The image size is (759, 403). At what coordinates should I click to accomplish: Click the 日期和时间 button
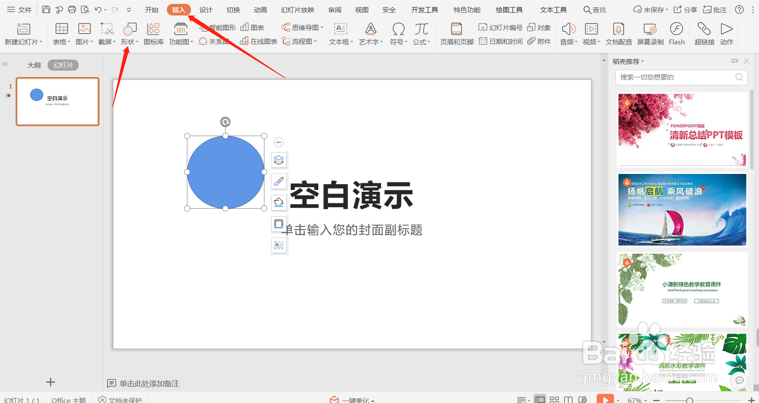500,42
